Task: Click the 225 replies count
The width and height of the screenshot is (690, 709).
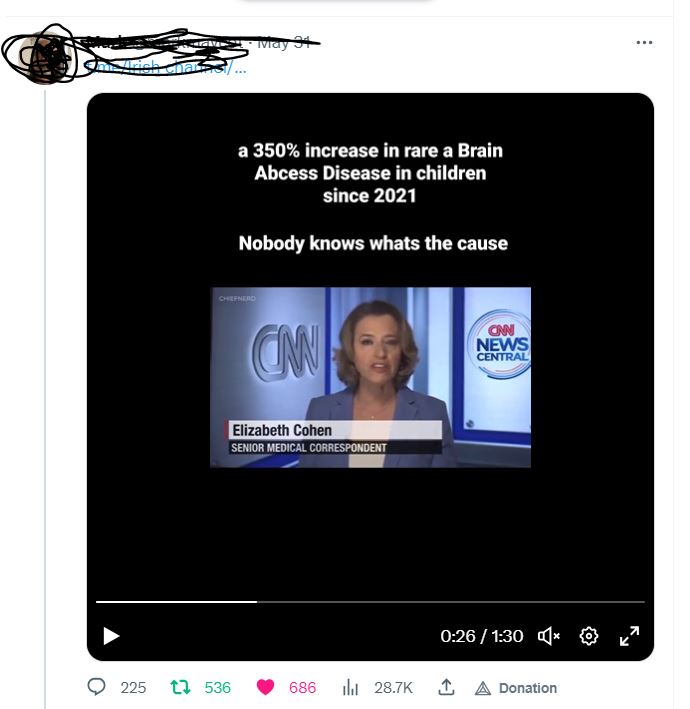Action: pyautogui.click(x=133, y=688)
